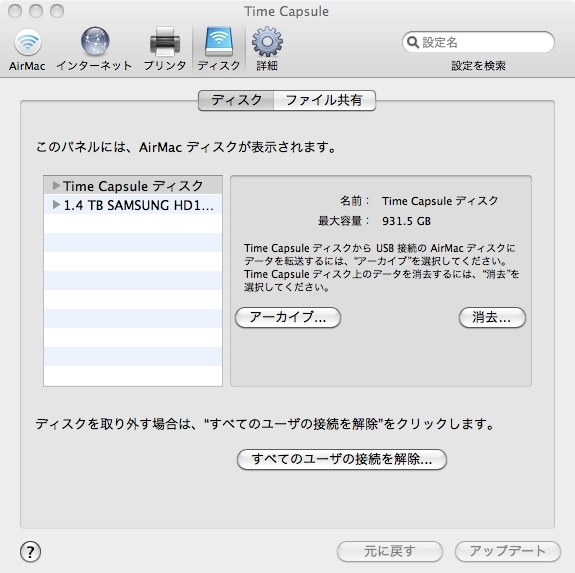Select the 1.4 TB SAMSUNG HD1... row
This screenshot has width=575, height=573.
(133, 205)
